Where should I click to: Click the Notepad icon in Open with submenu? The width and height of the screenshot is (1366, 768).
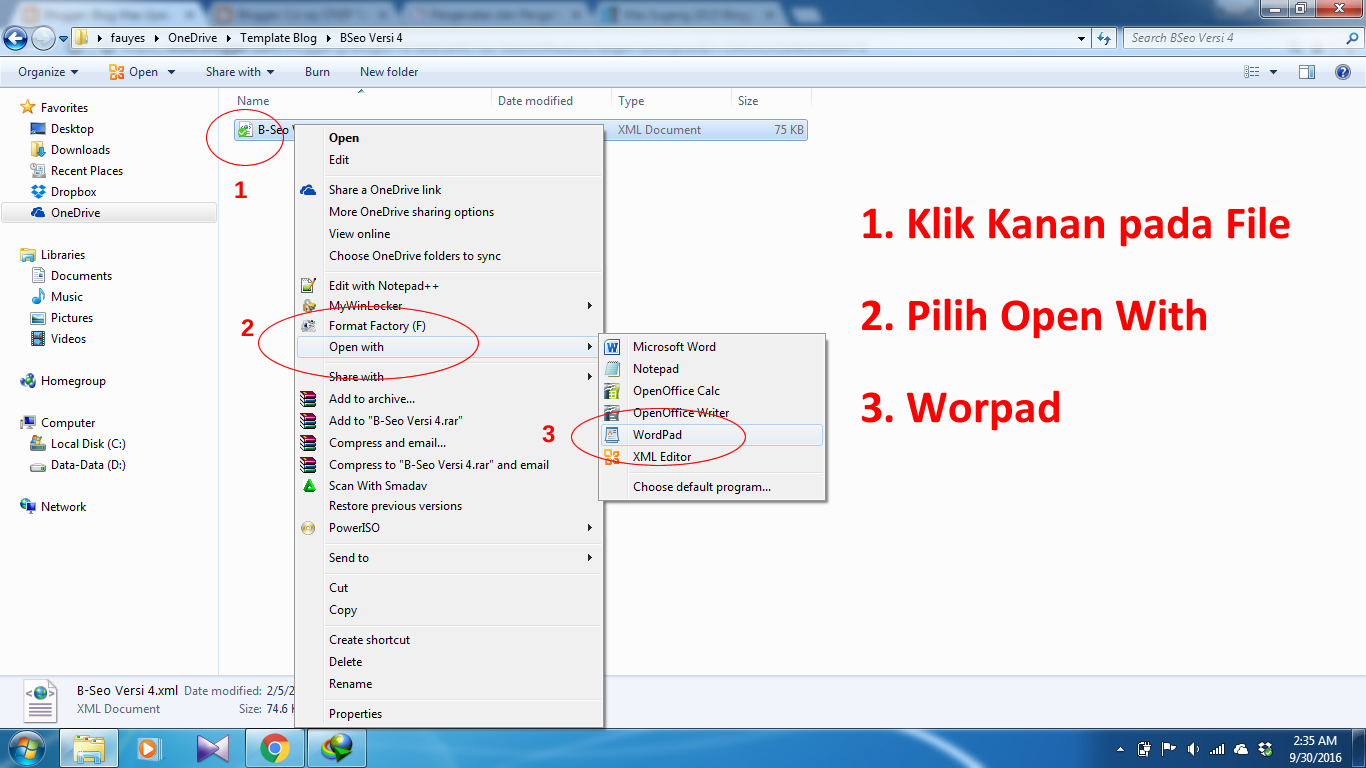(x=613, y=369)
